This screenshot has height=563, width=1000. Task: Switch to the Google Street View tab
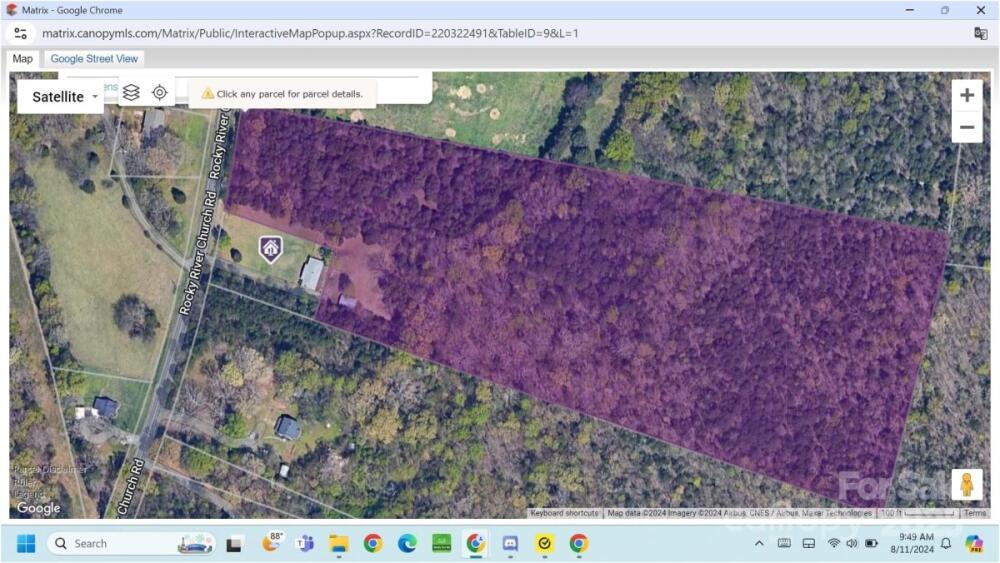coord(94,59)
